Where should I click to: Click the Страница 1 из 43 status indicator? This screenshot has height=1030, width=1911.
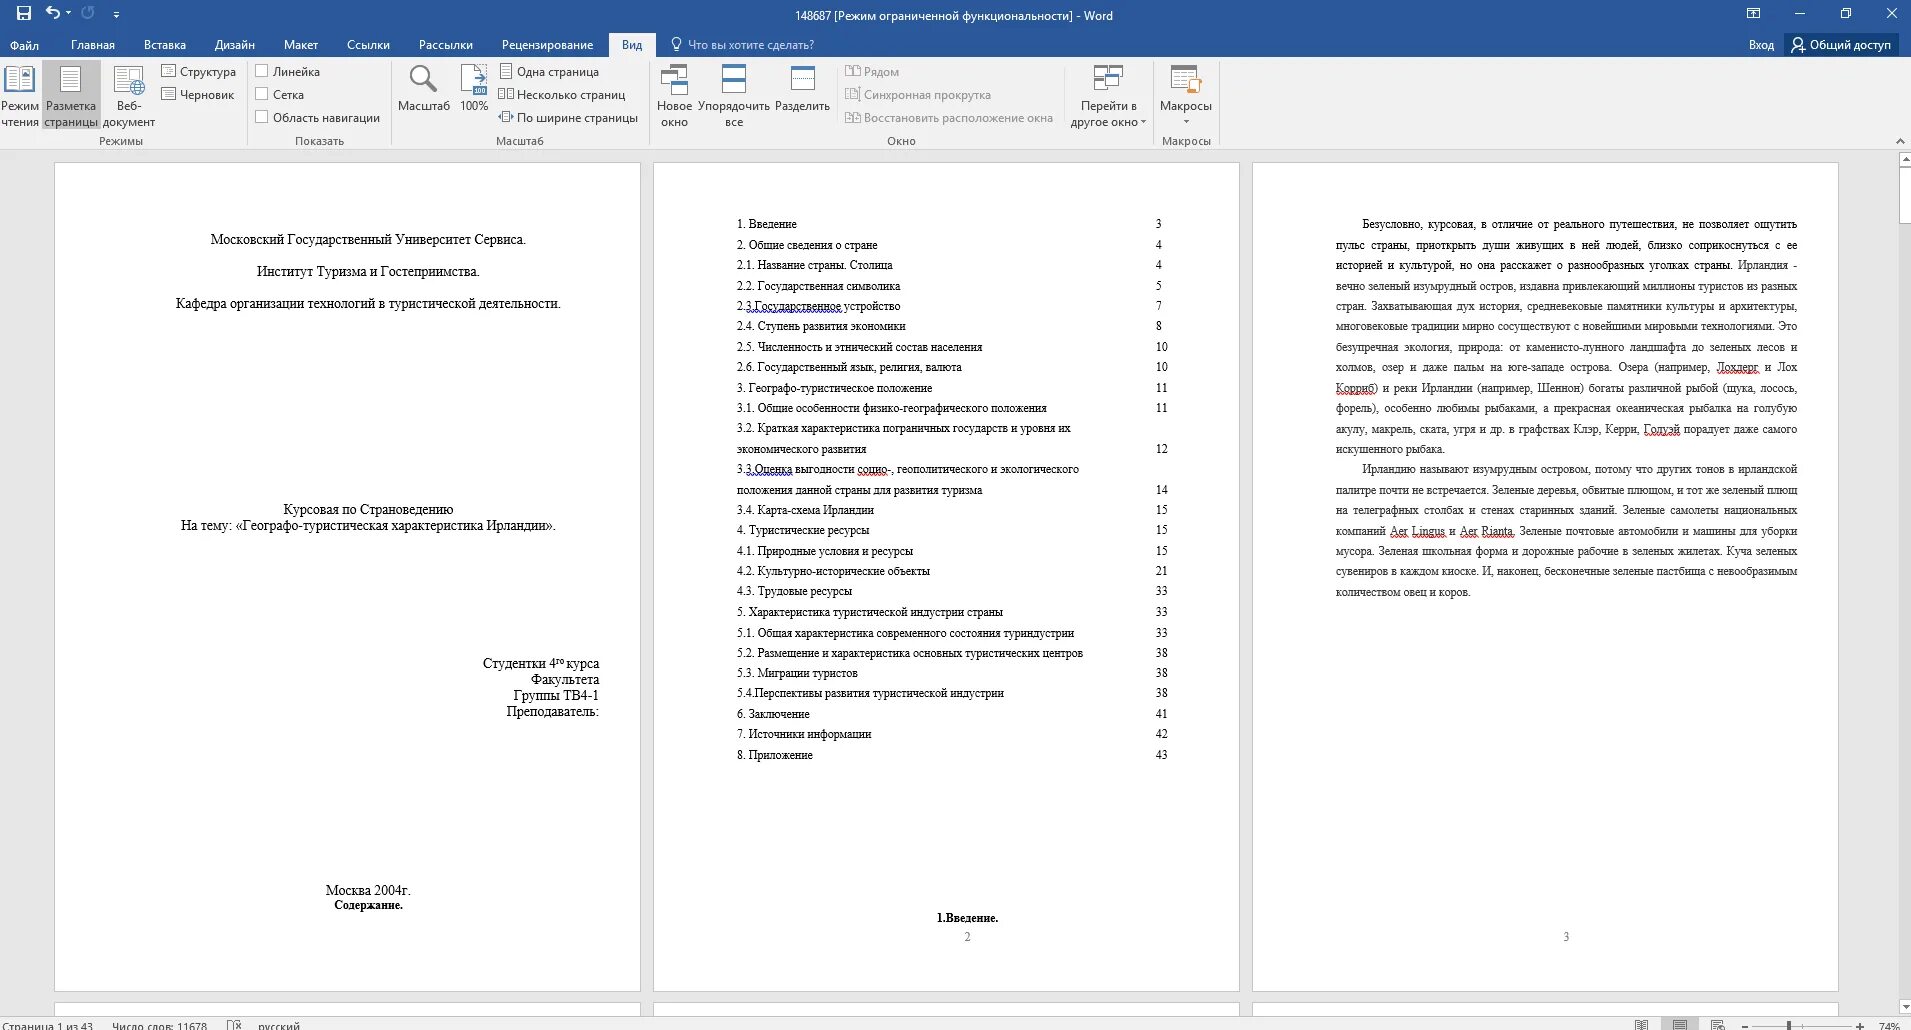[48, 1025]
